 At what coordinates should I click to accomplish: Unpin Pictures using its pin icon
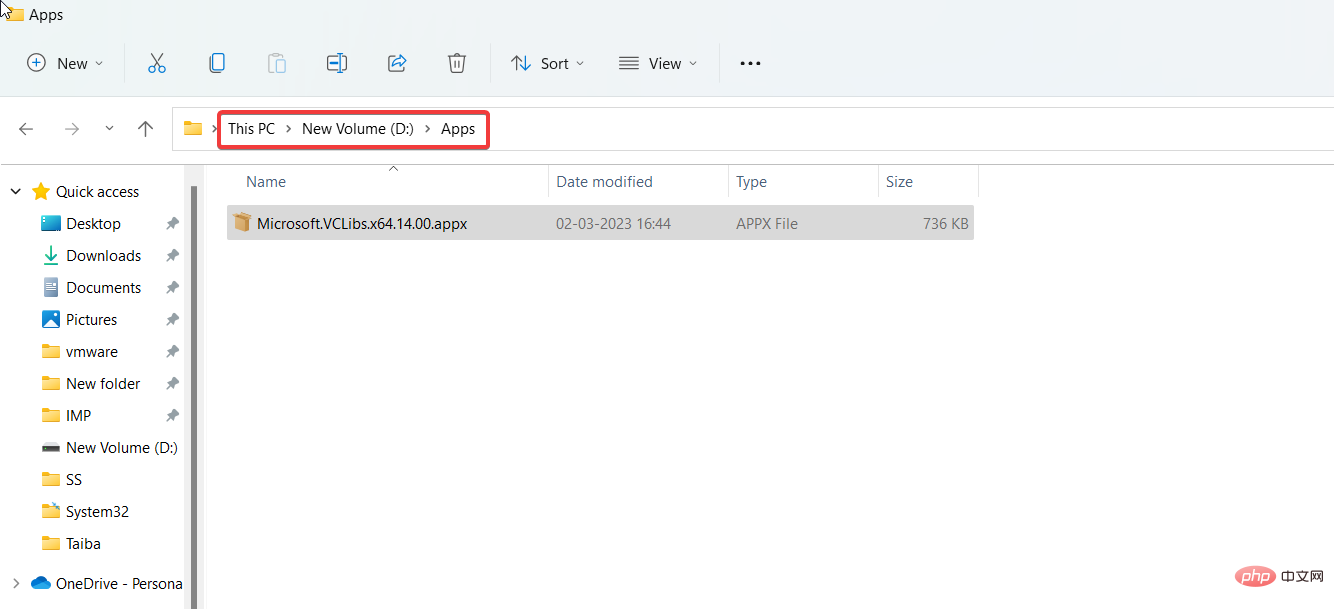pyautogui.click(x=172, y=320)
